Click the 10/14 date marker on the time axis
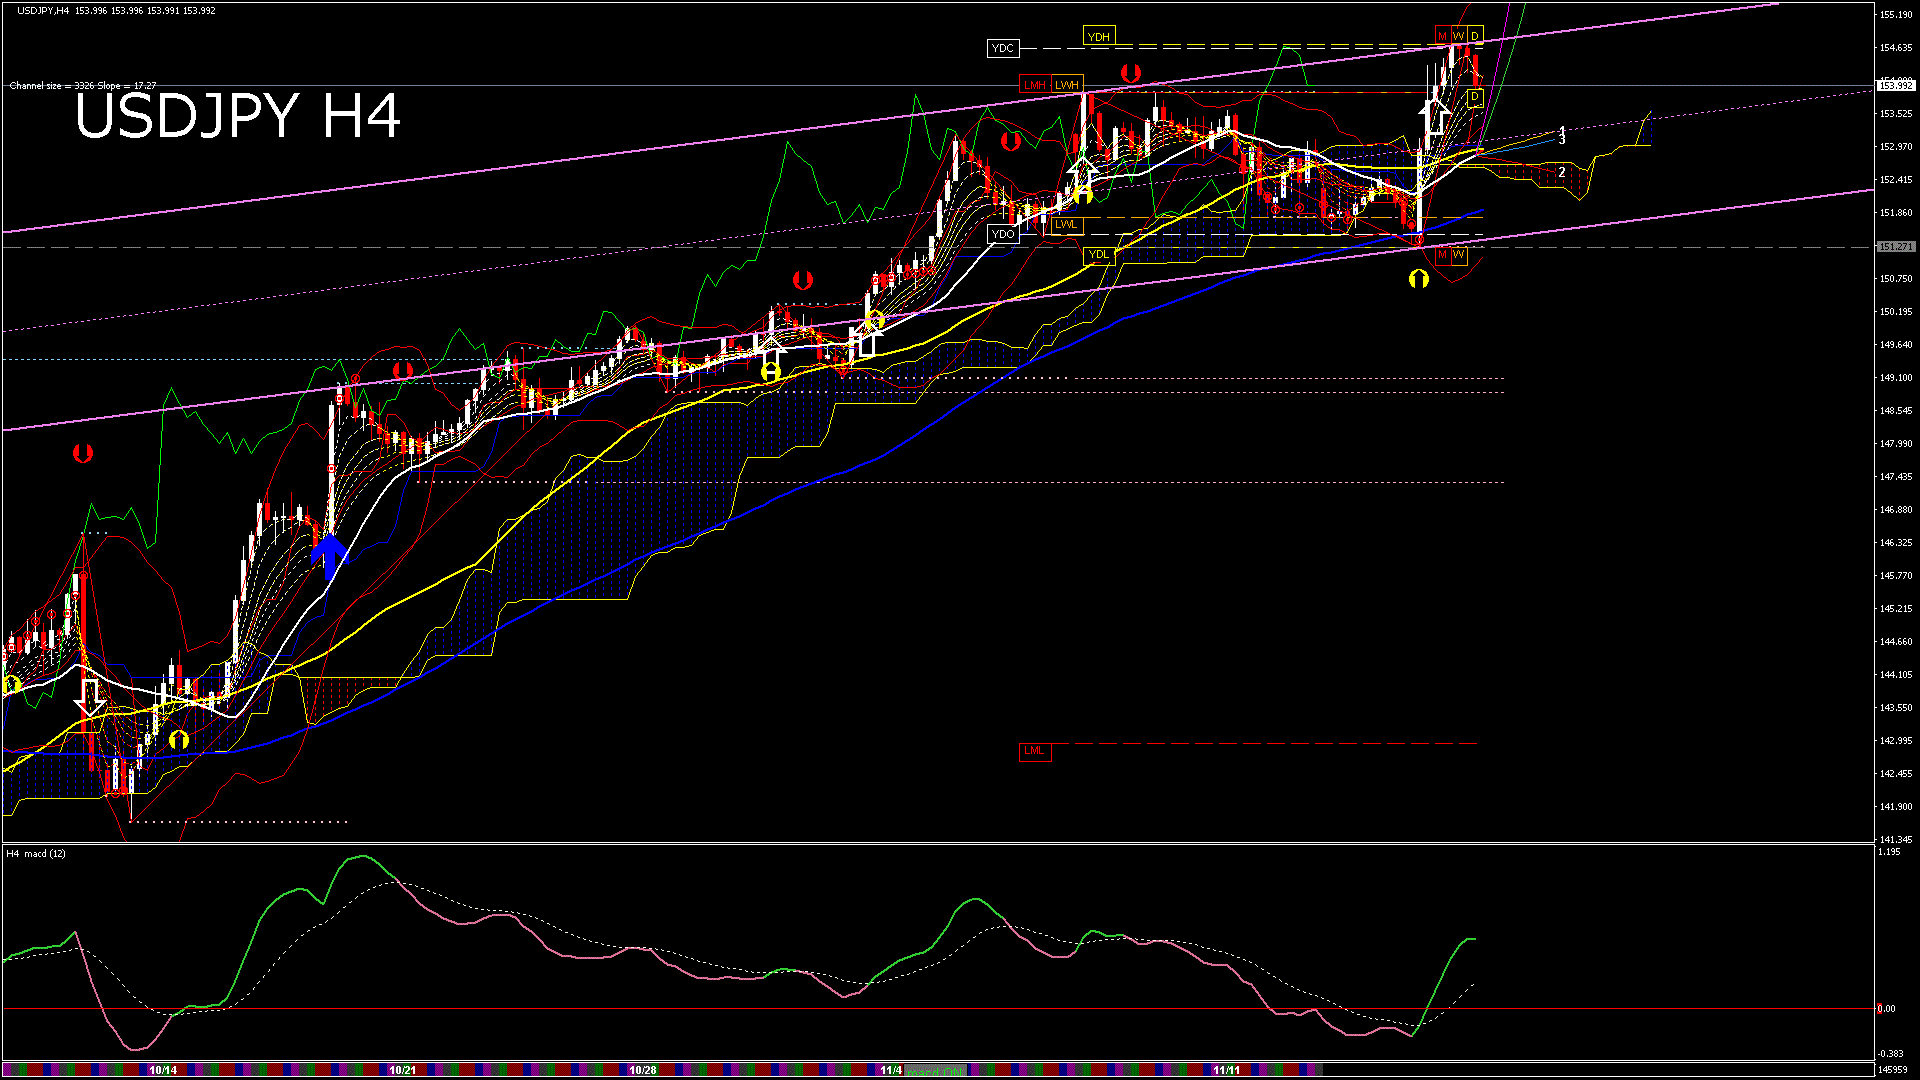Image resolution: width=1920 pixels, height=1080 pixels. [163, 1070]
